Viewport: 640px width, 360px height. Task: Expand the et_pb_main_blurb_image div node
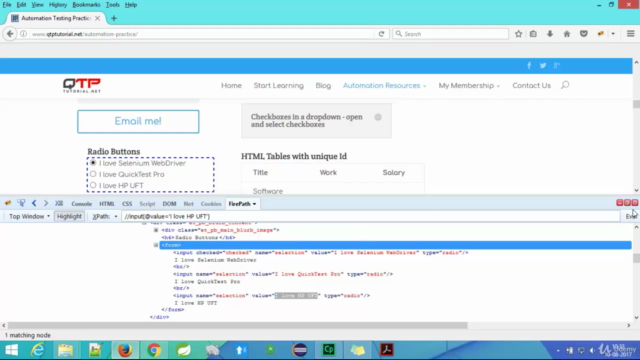156,230
